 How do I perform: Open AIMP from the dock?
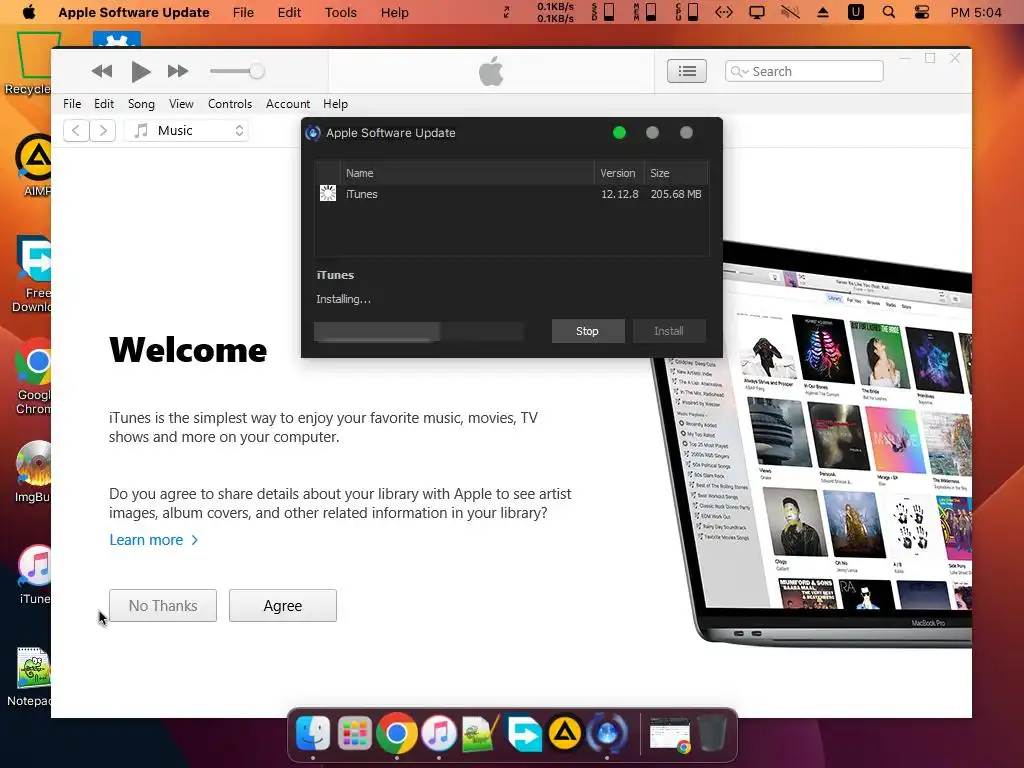[x=565, y=733]
